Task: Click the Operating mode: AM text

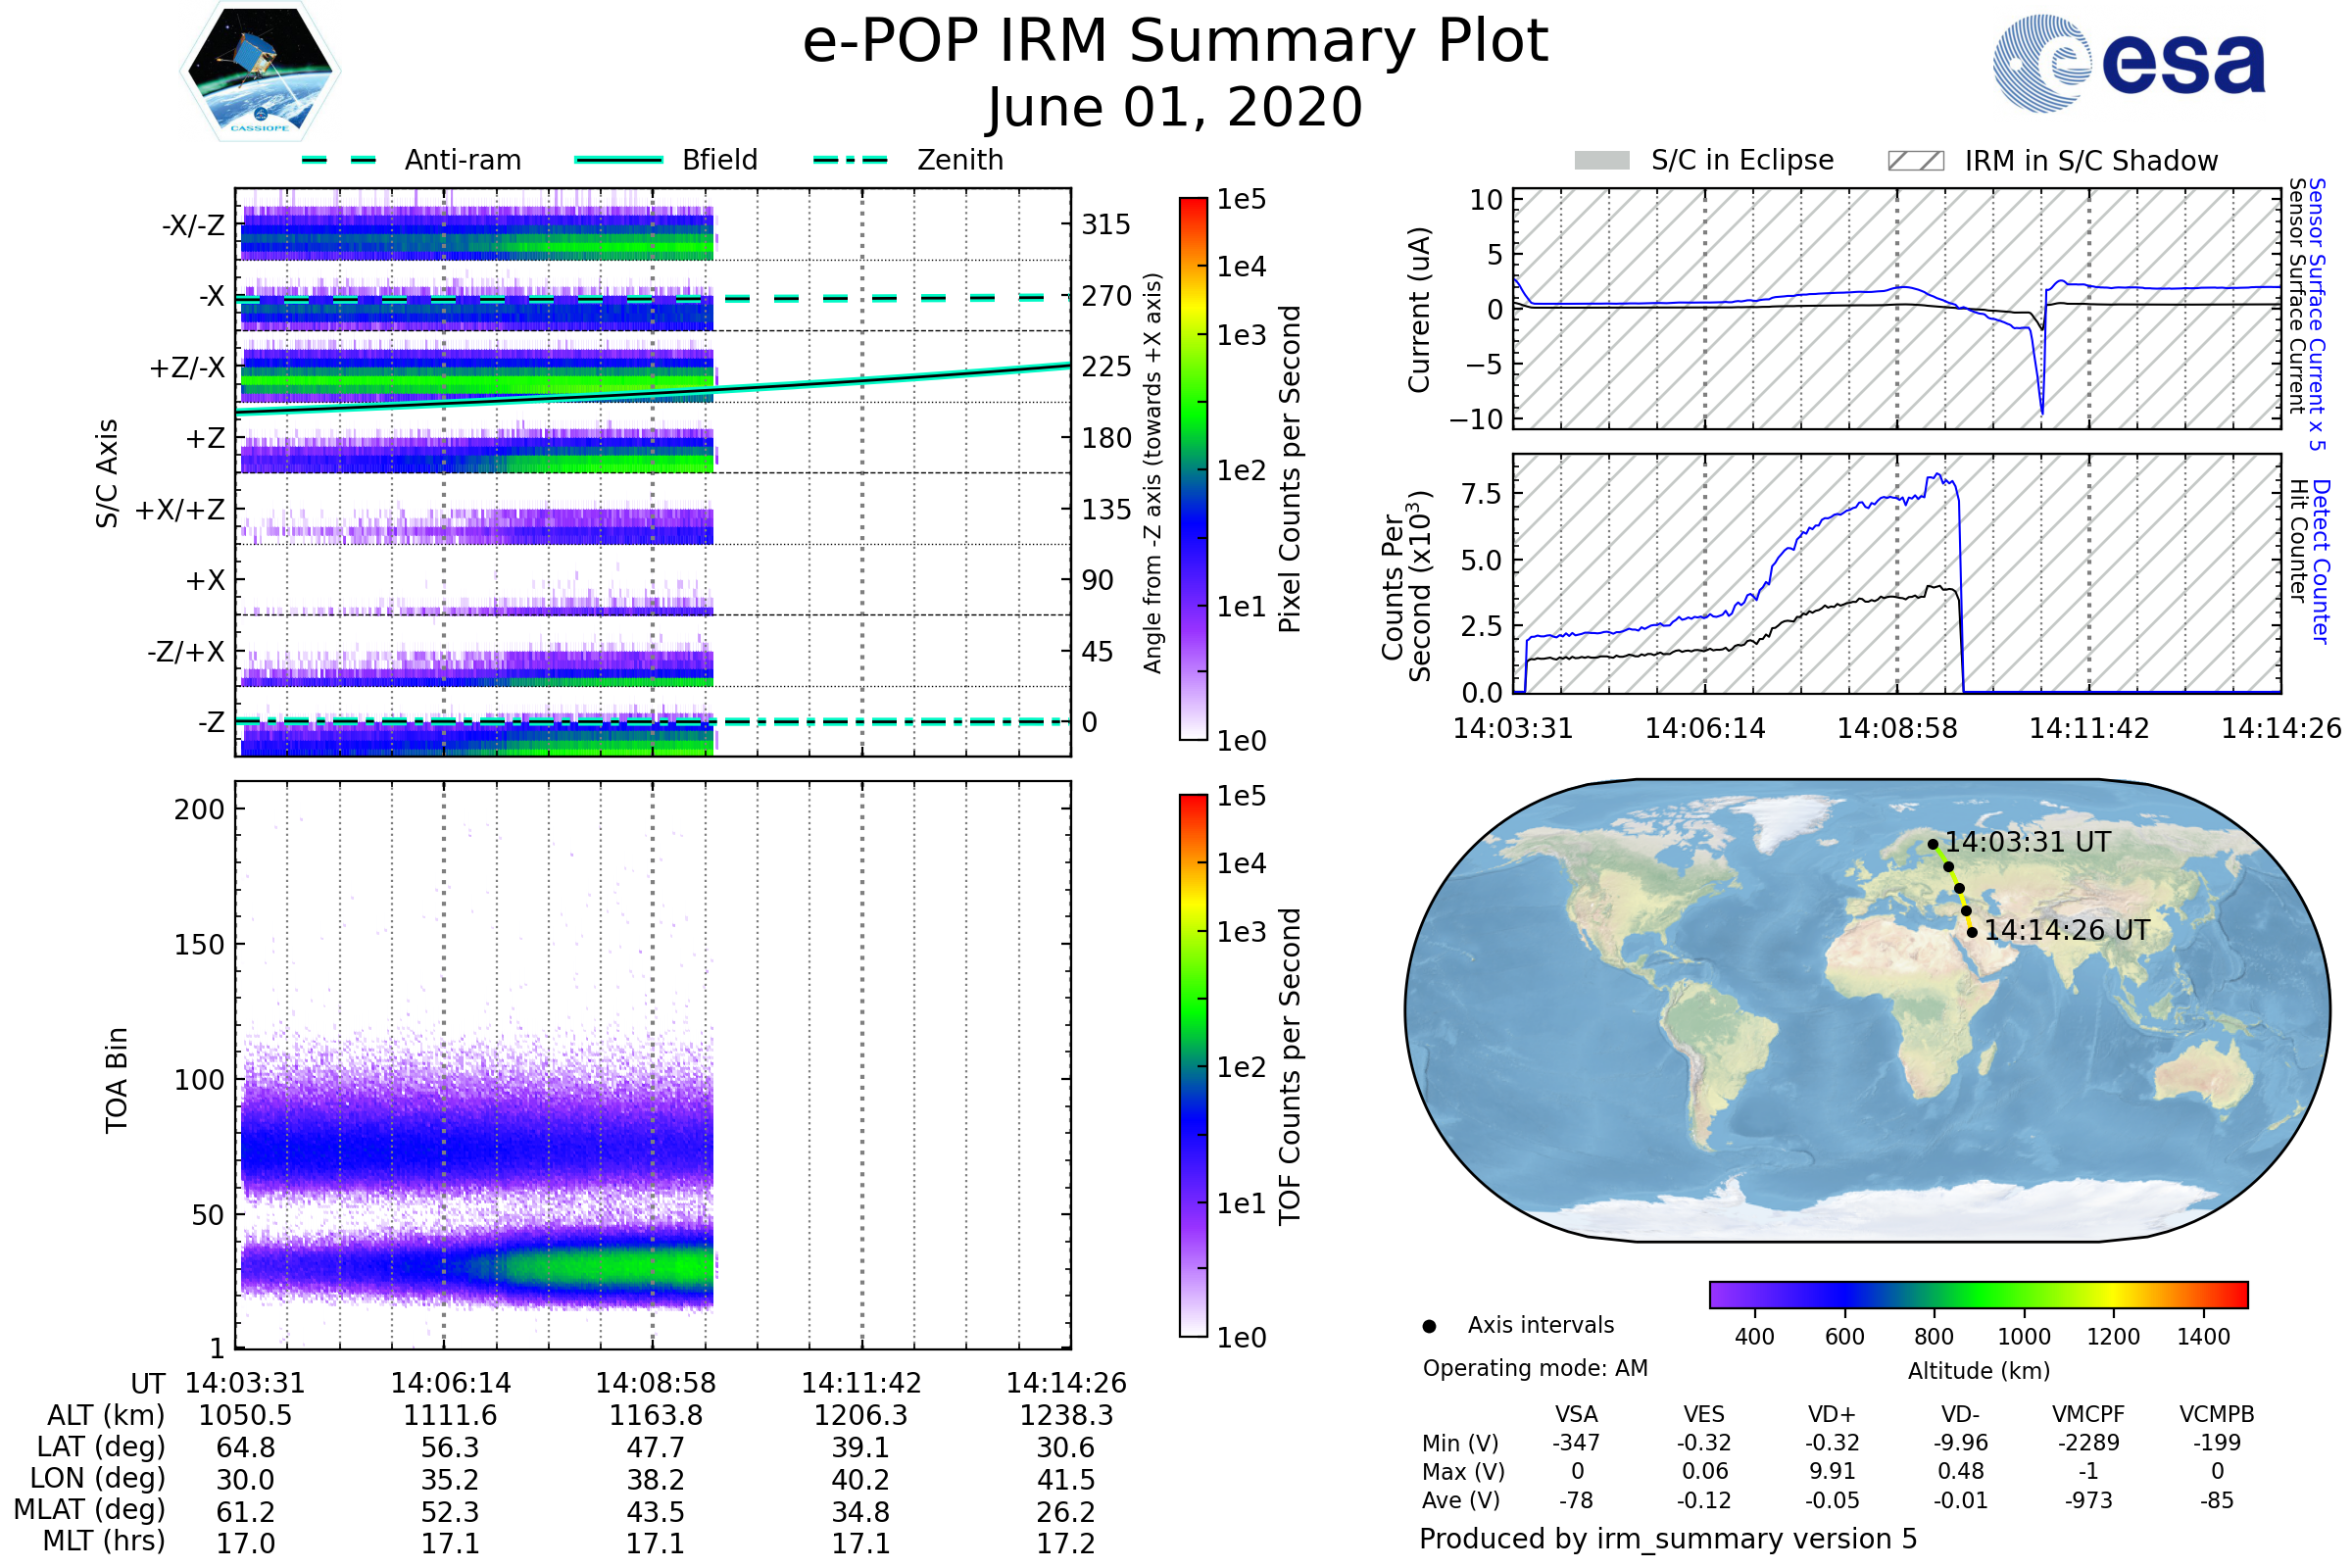Action: pos(1535,1368)
